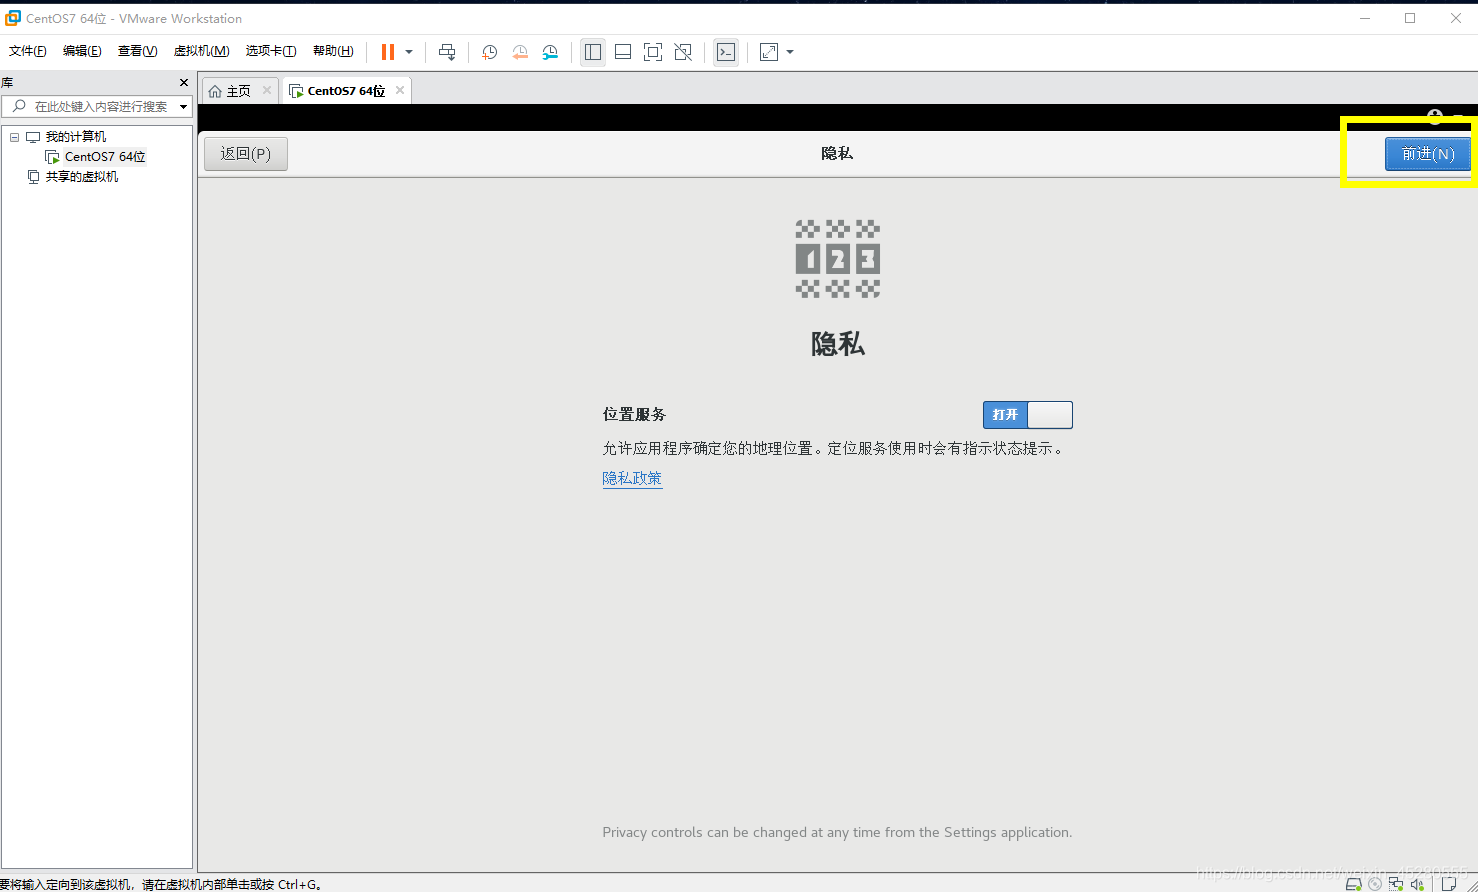
Task: Open the 查看(V) menu
Action: pyautogui.click(x=137, y=51)
